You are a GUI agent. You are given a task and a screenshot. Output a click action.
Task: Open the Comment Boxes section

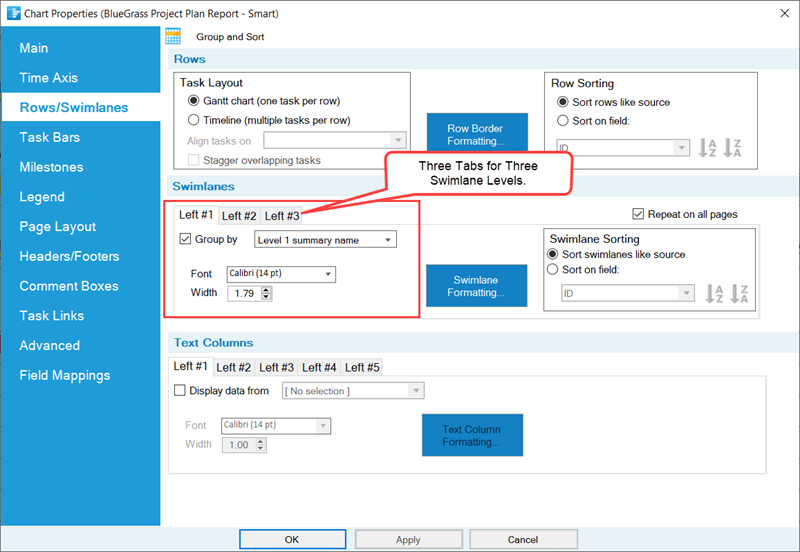click(69, 286)
